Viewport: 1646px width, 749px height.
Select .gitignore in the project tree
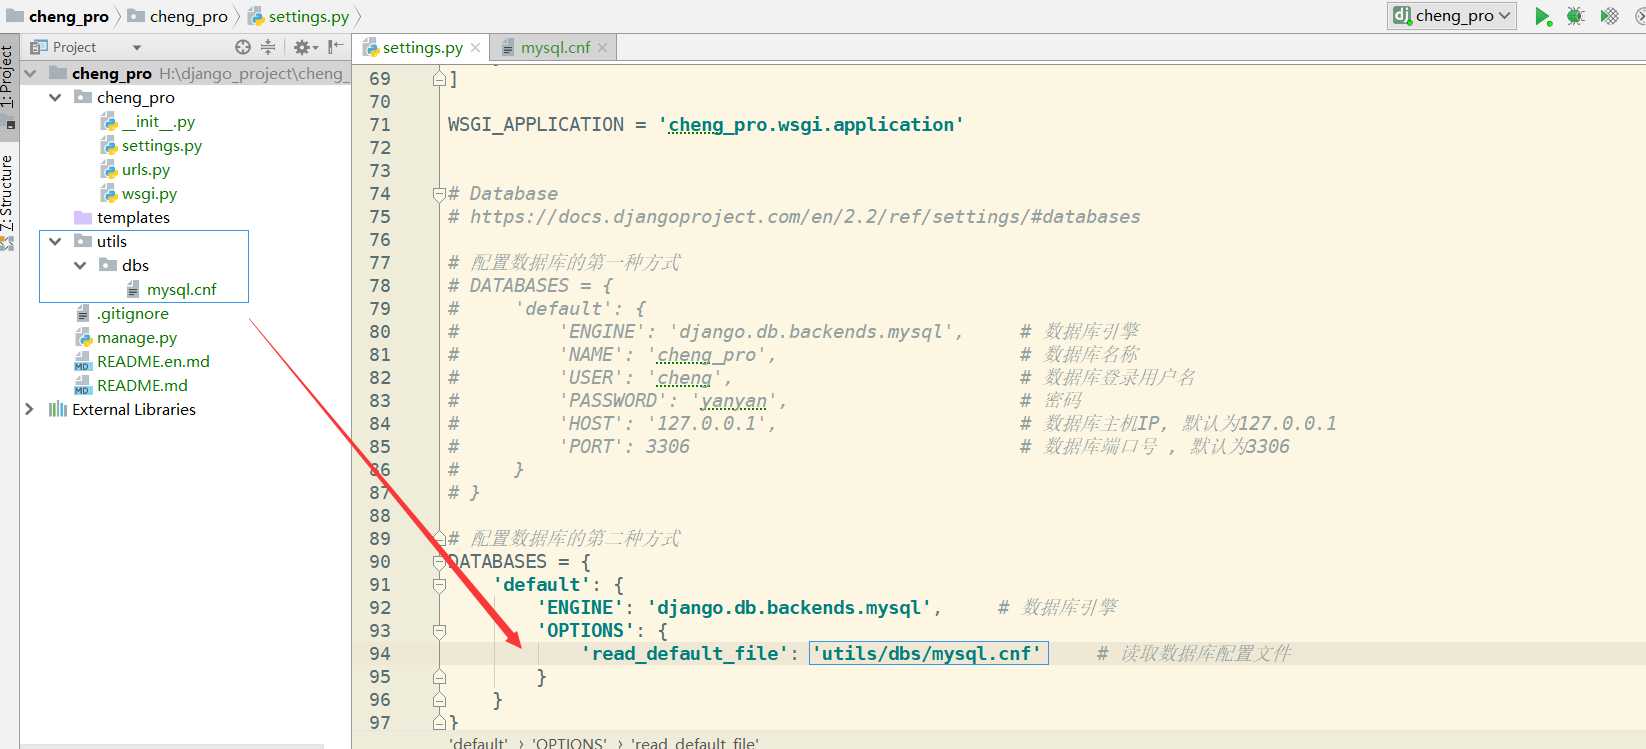pos(122,313)
